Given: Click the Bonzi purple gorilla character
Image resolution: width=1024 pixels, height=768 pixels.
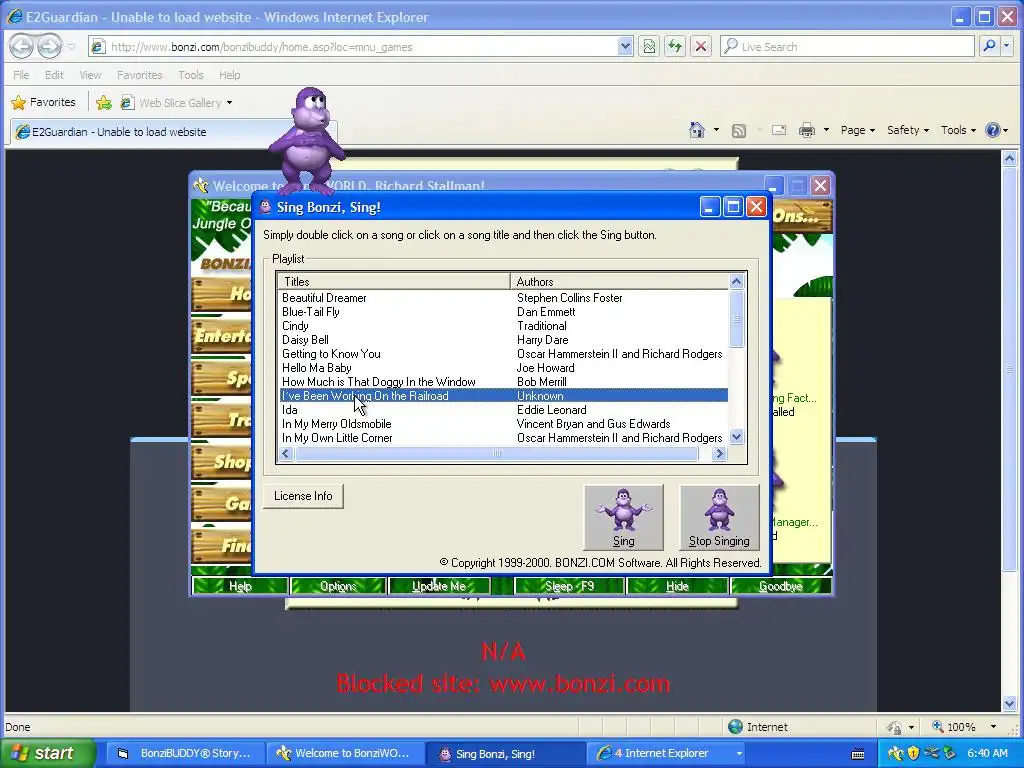Looking at the screenshot, I should (x=307, y=140).
